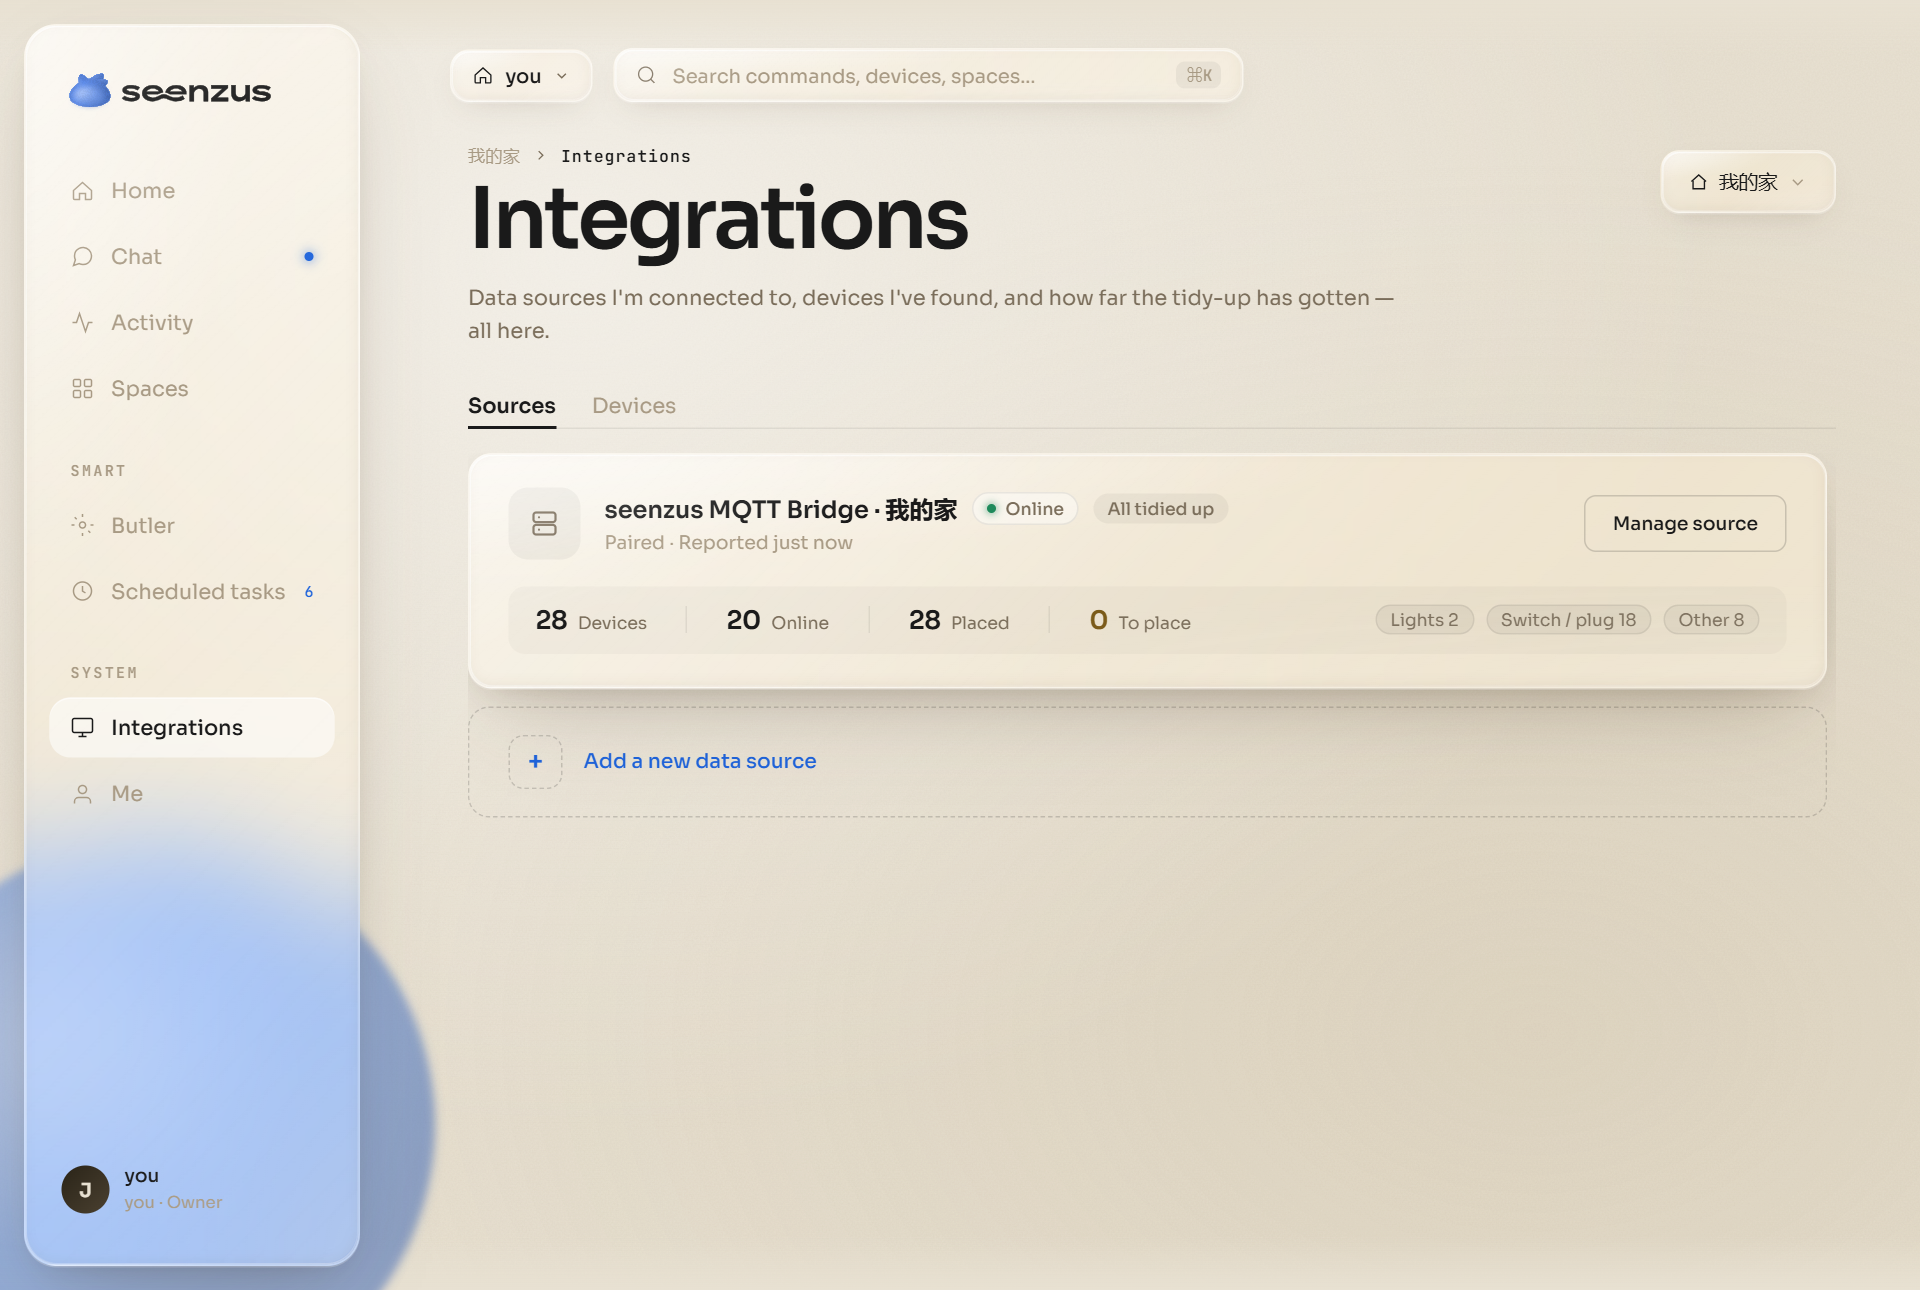
Task: Open the Me page in sidebar
Action: tap(192, 794)
